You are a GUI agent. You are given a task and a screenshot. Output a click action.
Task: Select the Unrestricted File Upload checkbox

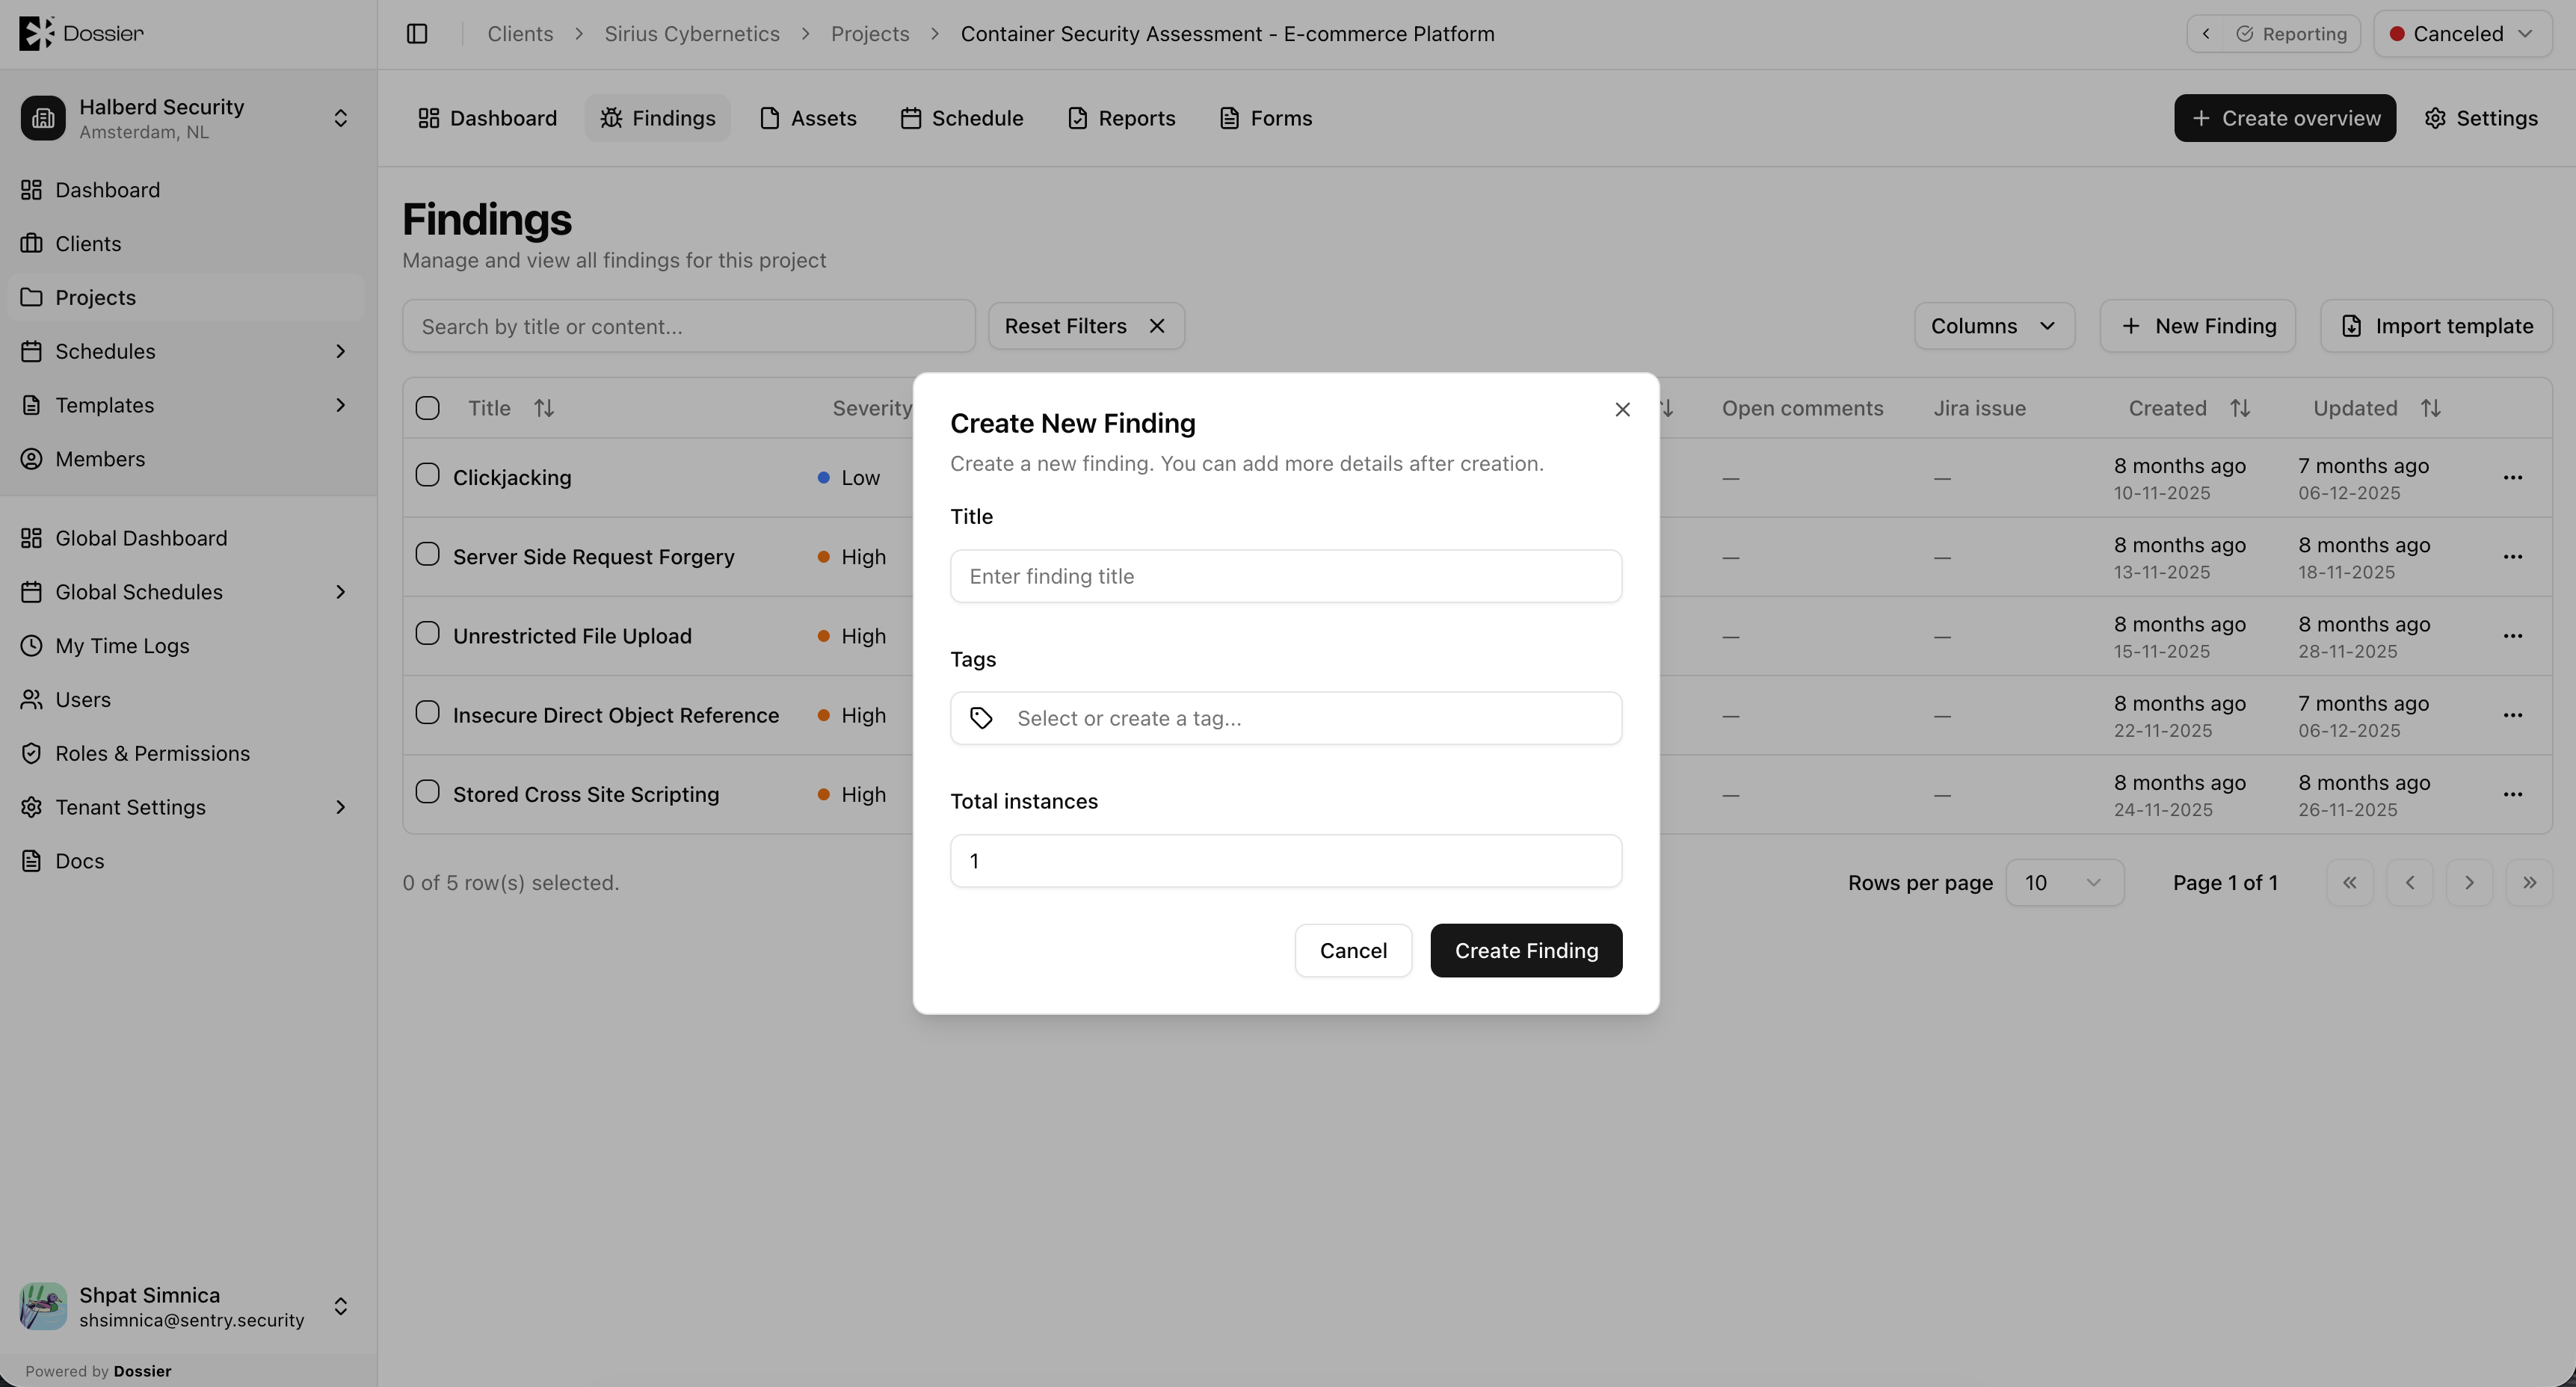point(427,633)
